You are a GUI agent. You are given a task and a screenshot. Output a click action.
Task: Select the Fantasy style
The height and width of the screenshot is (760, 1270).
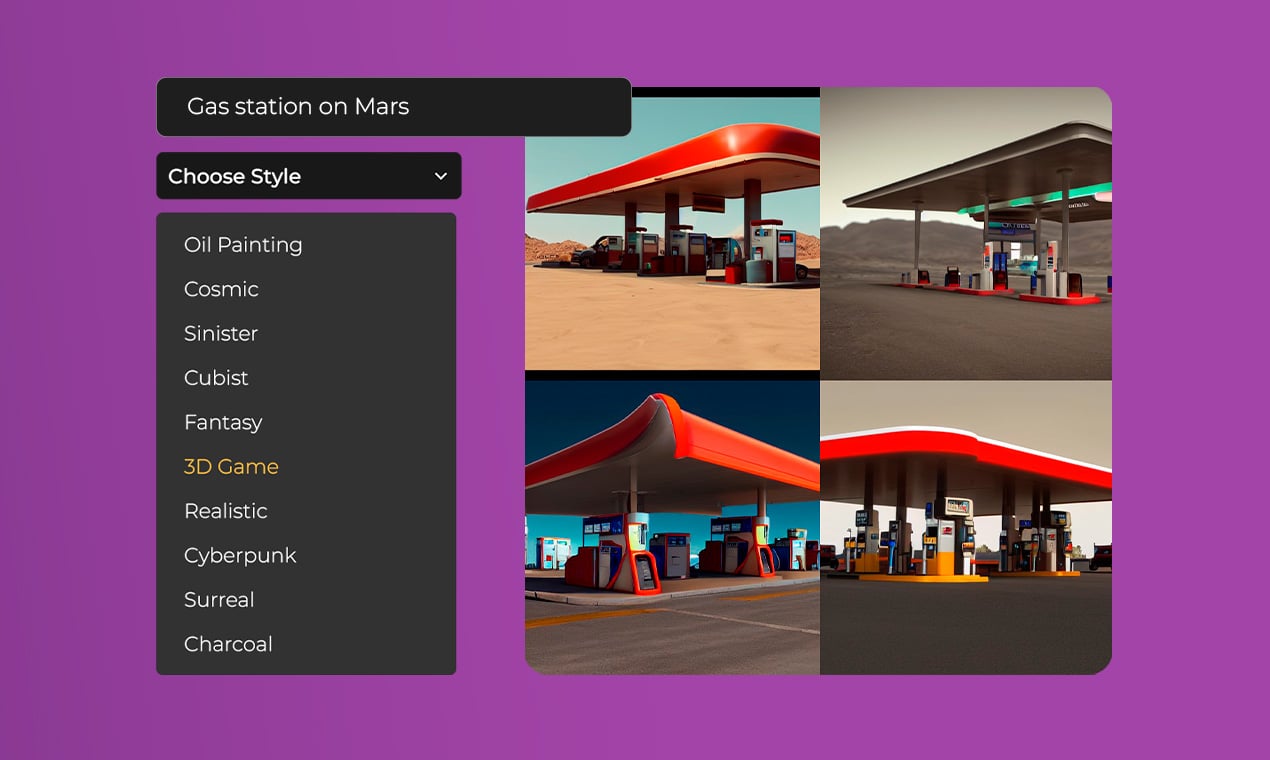[x=222, y=422]
